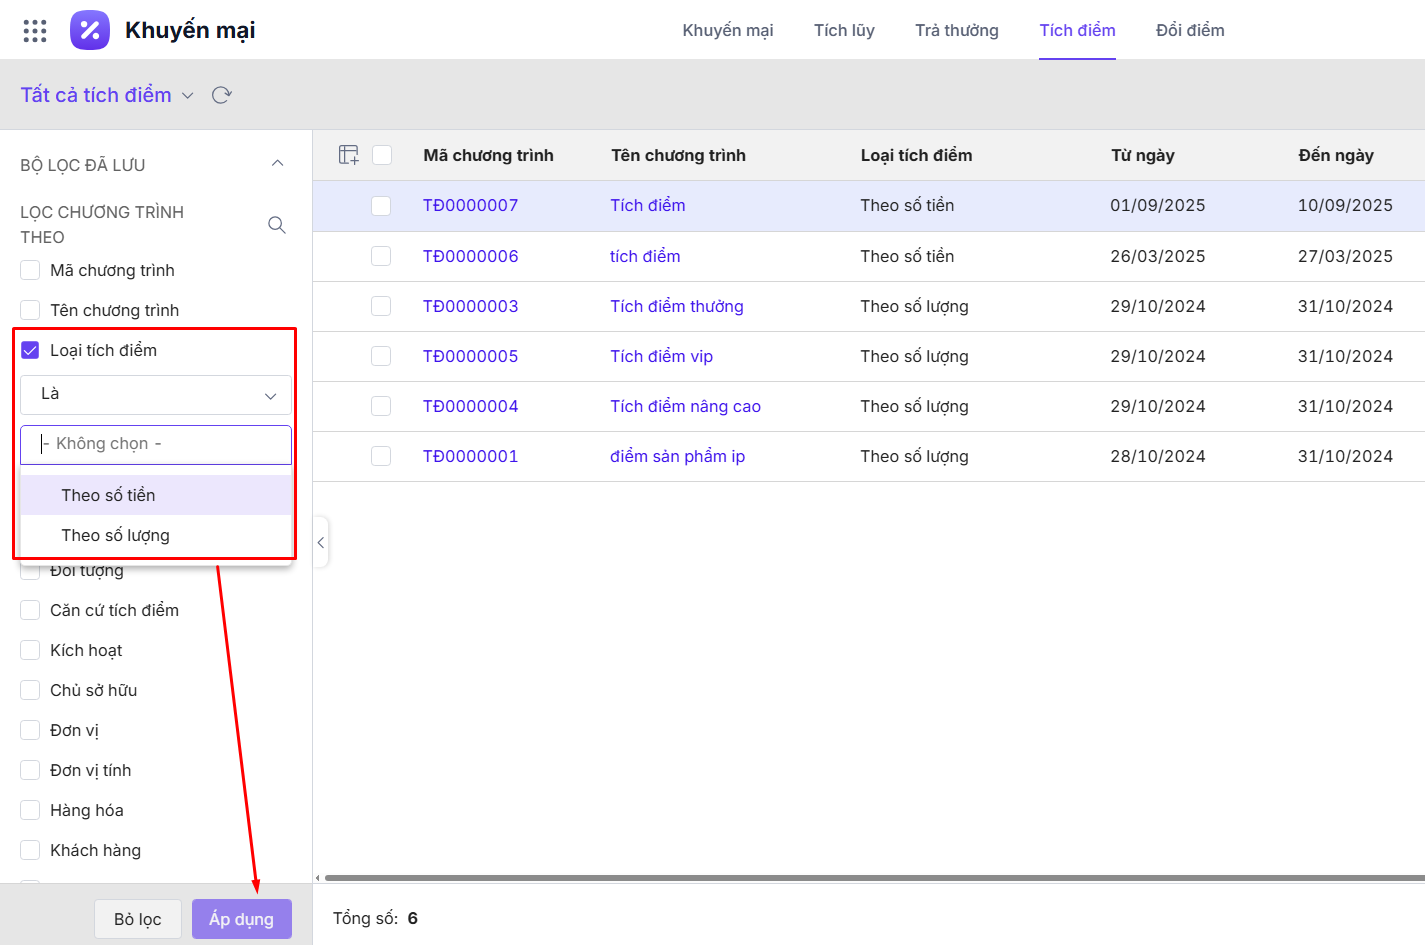1425x945 pixels.
Task: Go to the Trả thưởng tab
Action: 956,30
